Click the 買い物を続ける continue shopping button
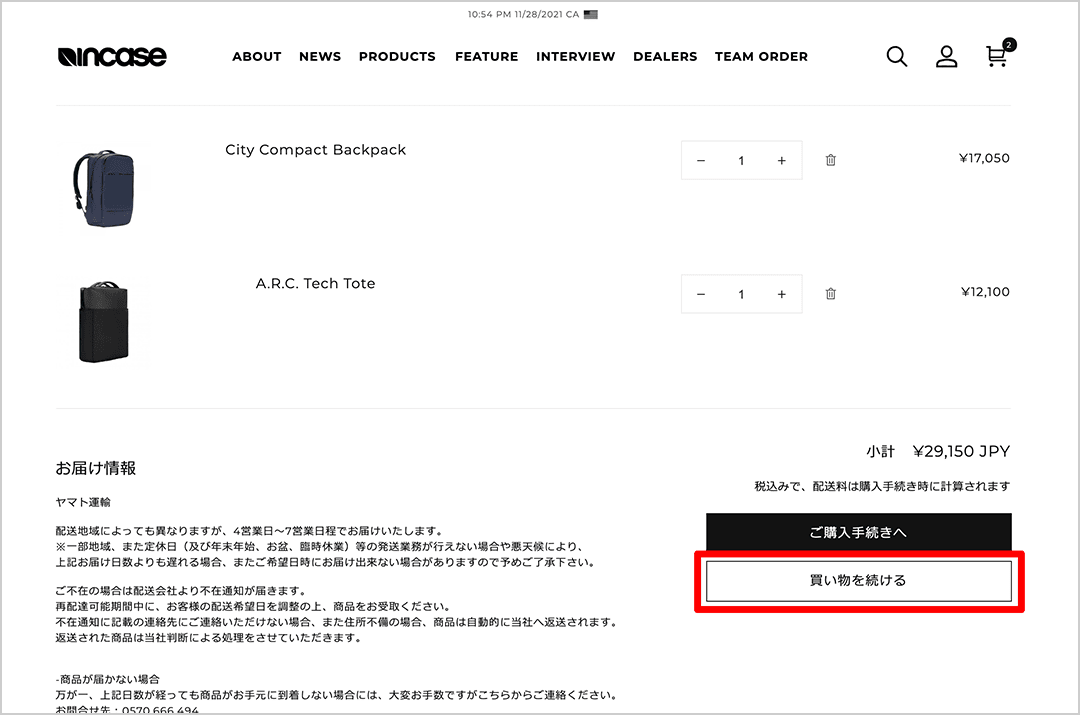Image resolution: width=1080 pixels, height=715 pixels. tap(859, 580)
